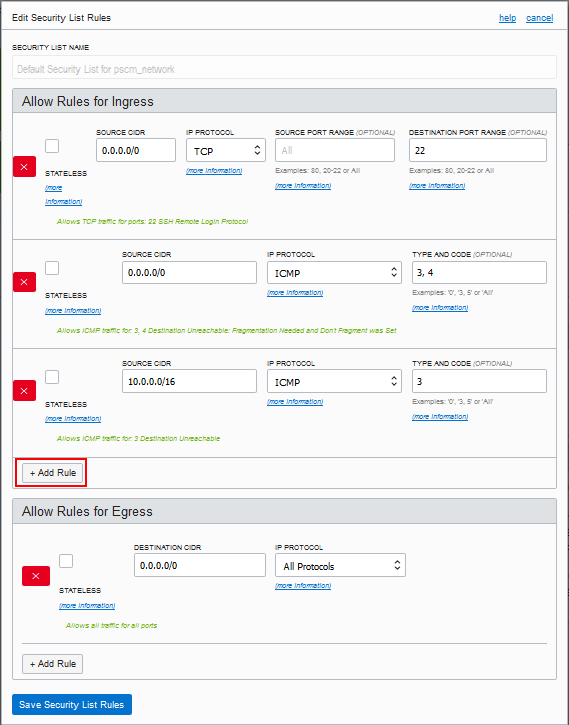569x725 pixels.
Task: Add a new ingress rule
Action: click(x=52, y=473)
